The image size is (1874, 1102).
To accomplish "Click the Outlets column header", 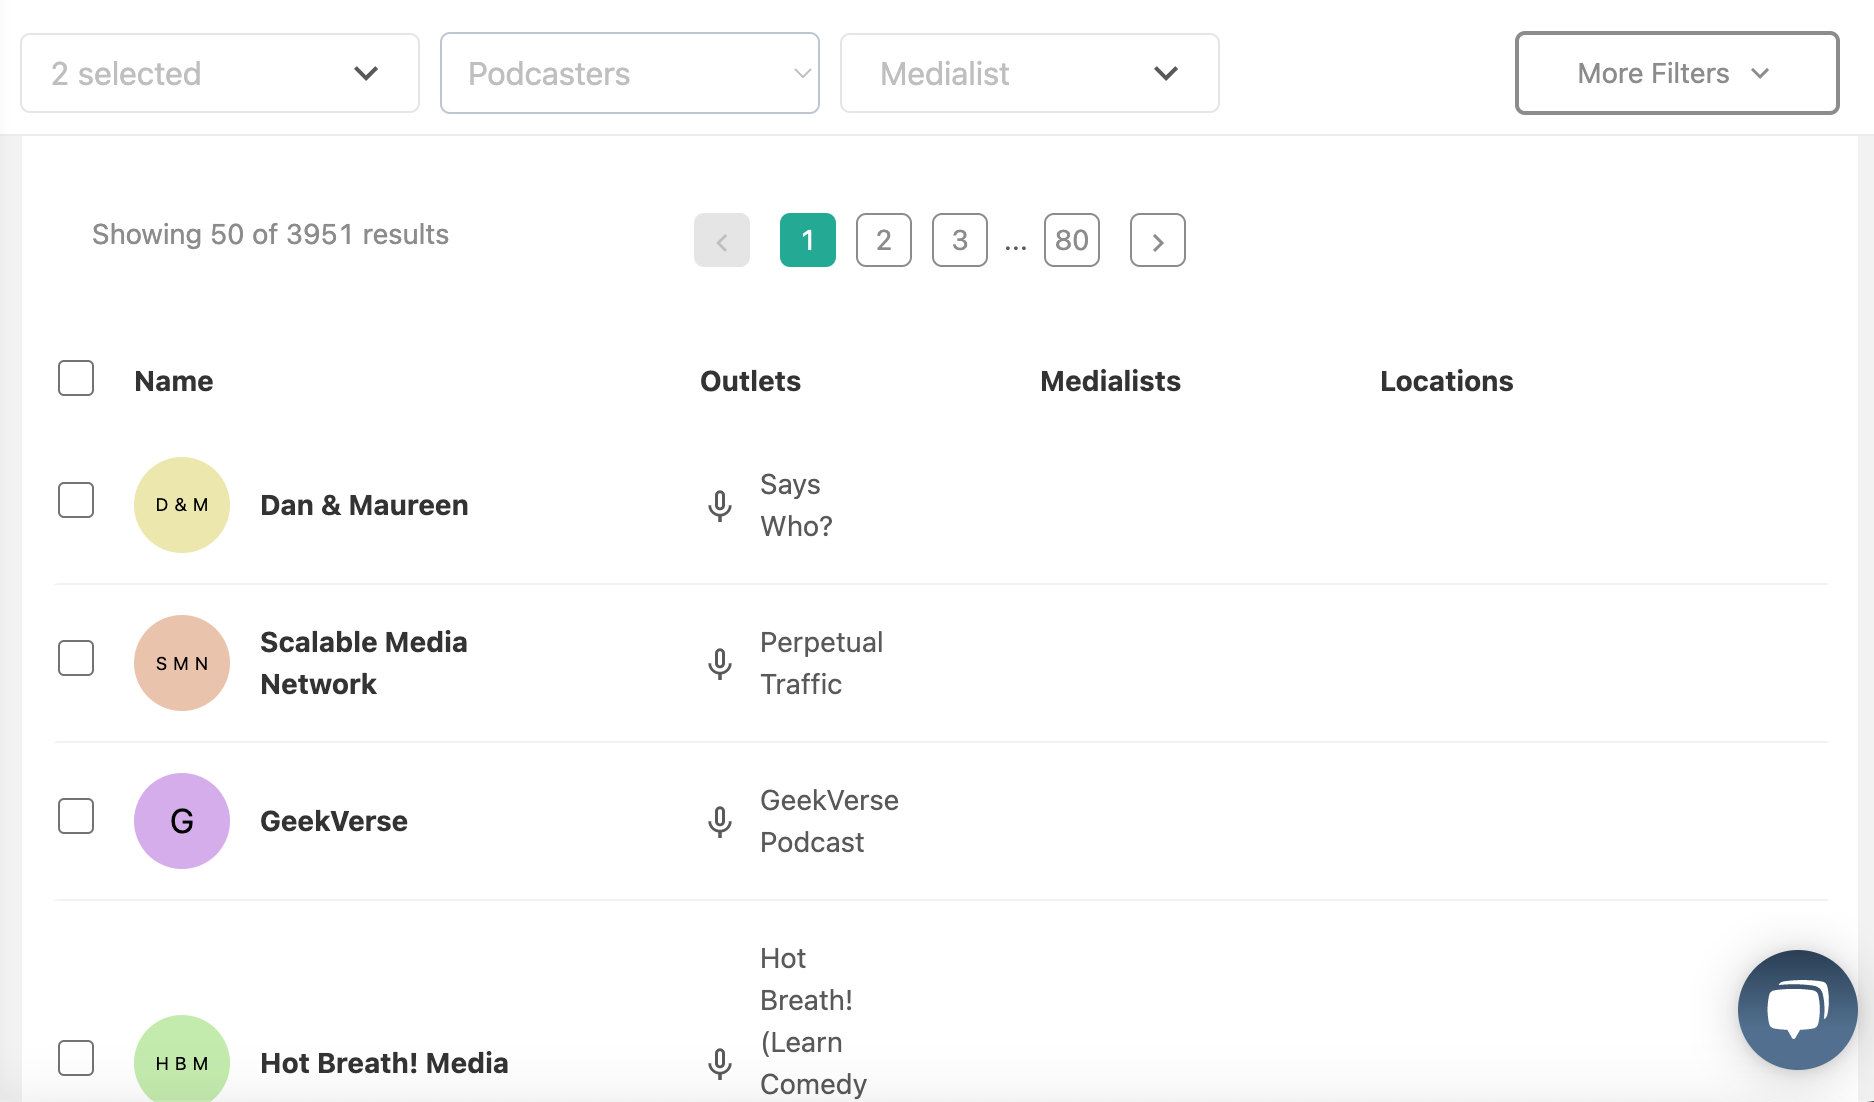I will tap(750, 381).
